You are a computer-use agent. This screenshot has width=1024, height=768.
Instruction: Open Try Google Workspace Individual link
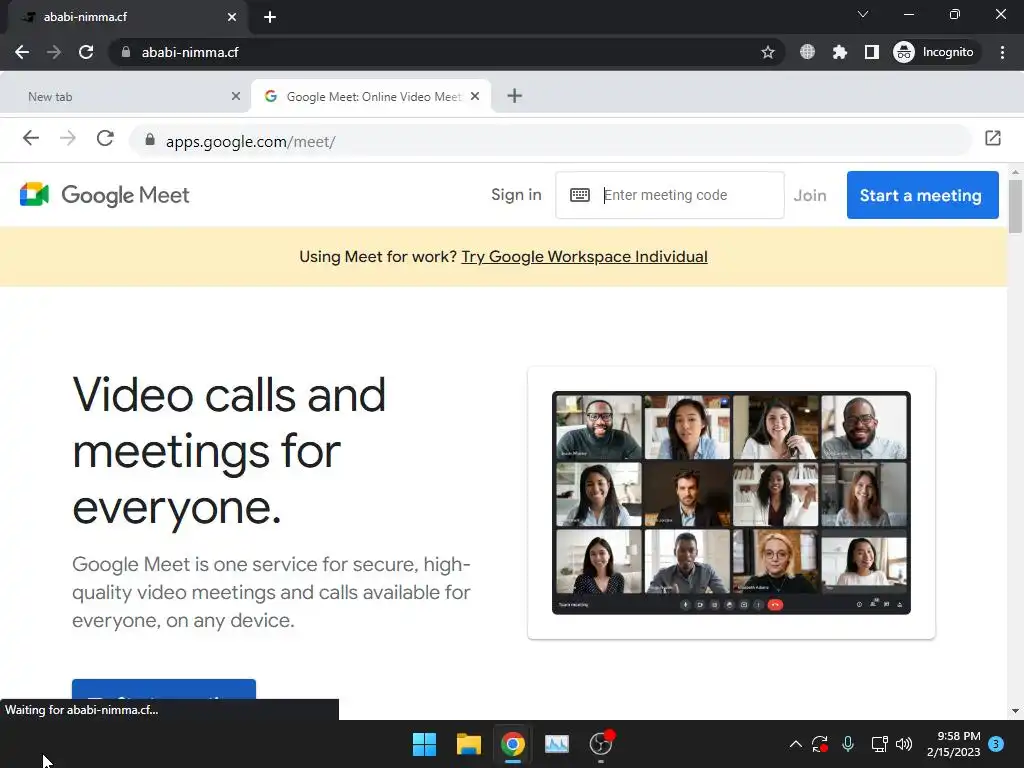[584, 257]
